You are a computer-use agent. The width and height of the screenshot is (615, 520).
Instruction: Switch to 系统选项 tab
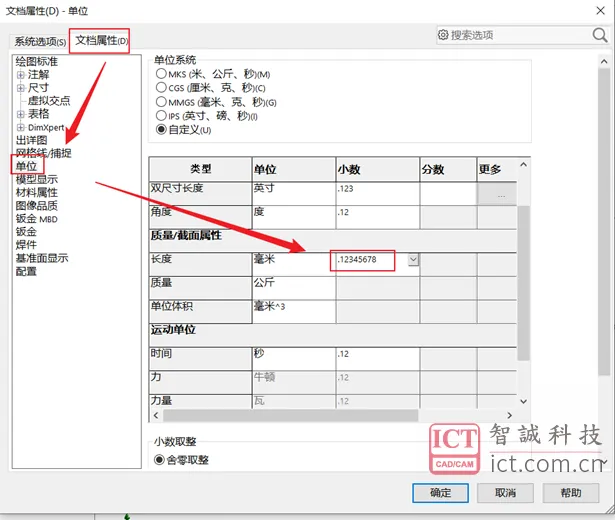pyautogui.click(x=40, y=41)
